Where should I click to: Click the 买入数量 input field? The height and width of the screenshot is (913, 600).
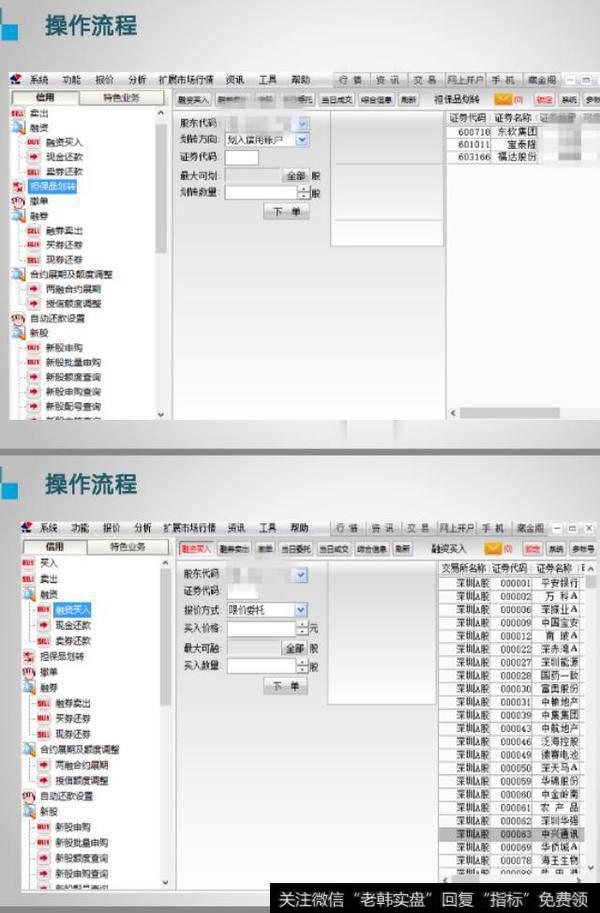[x=262, y=666]
